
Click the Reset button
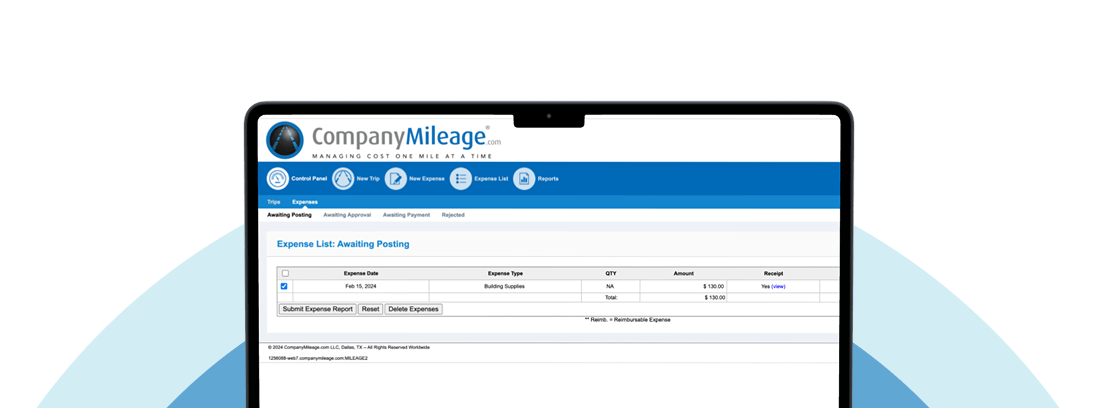tap(370, 309)
